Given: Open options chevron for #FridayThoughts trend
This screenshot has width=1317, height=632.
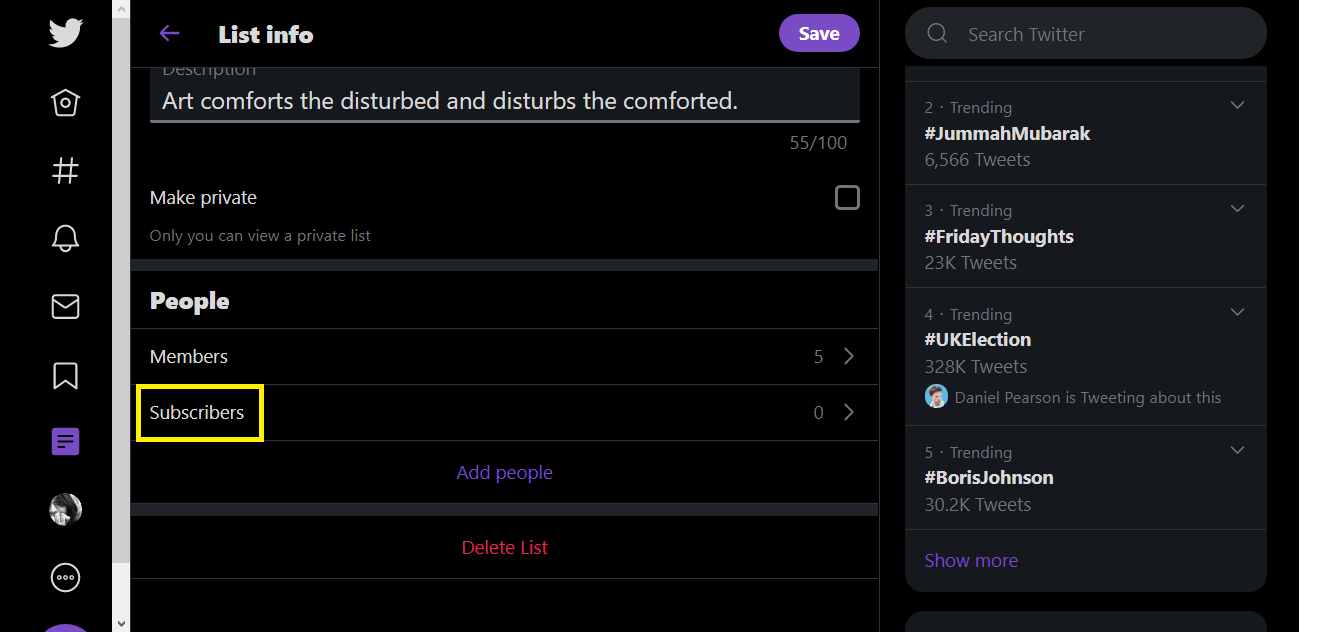Looking at the screenshot, I should tap(1237, 209).
